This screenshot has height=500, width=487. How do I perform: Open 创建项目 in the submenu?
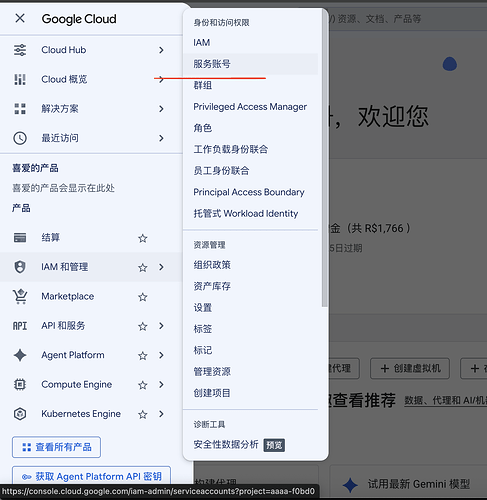pyautogui.click(x=250, y=393)
